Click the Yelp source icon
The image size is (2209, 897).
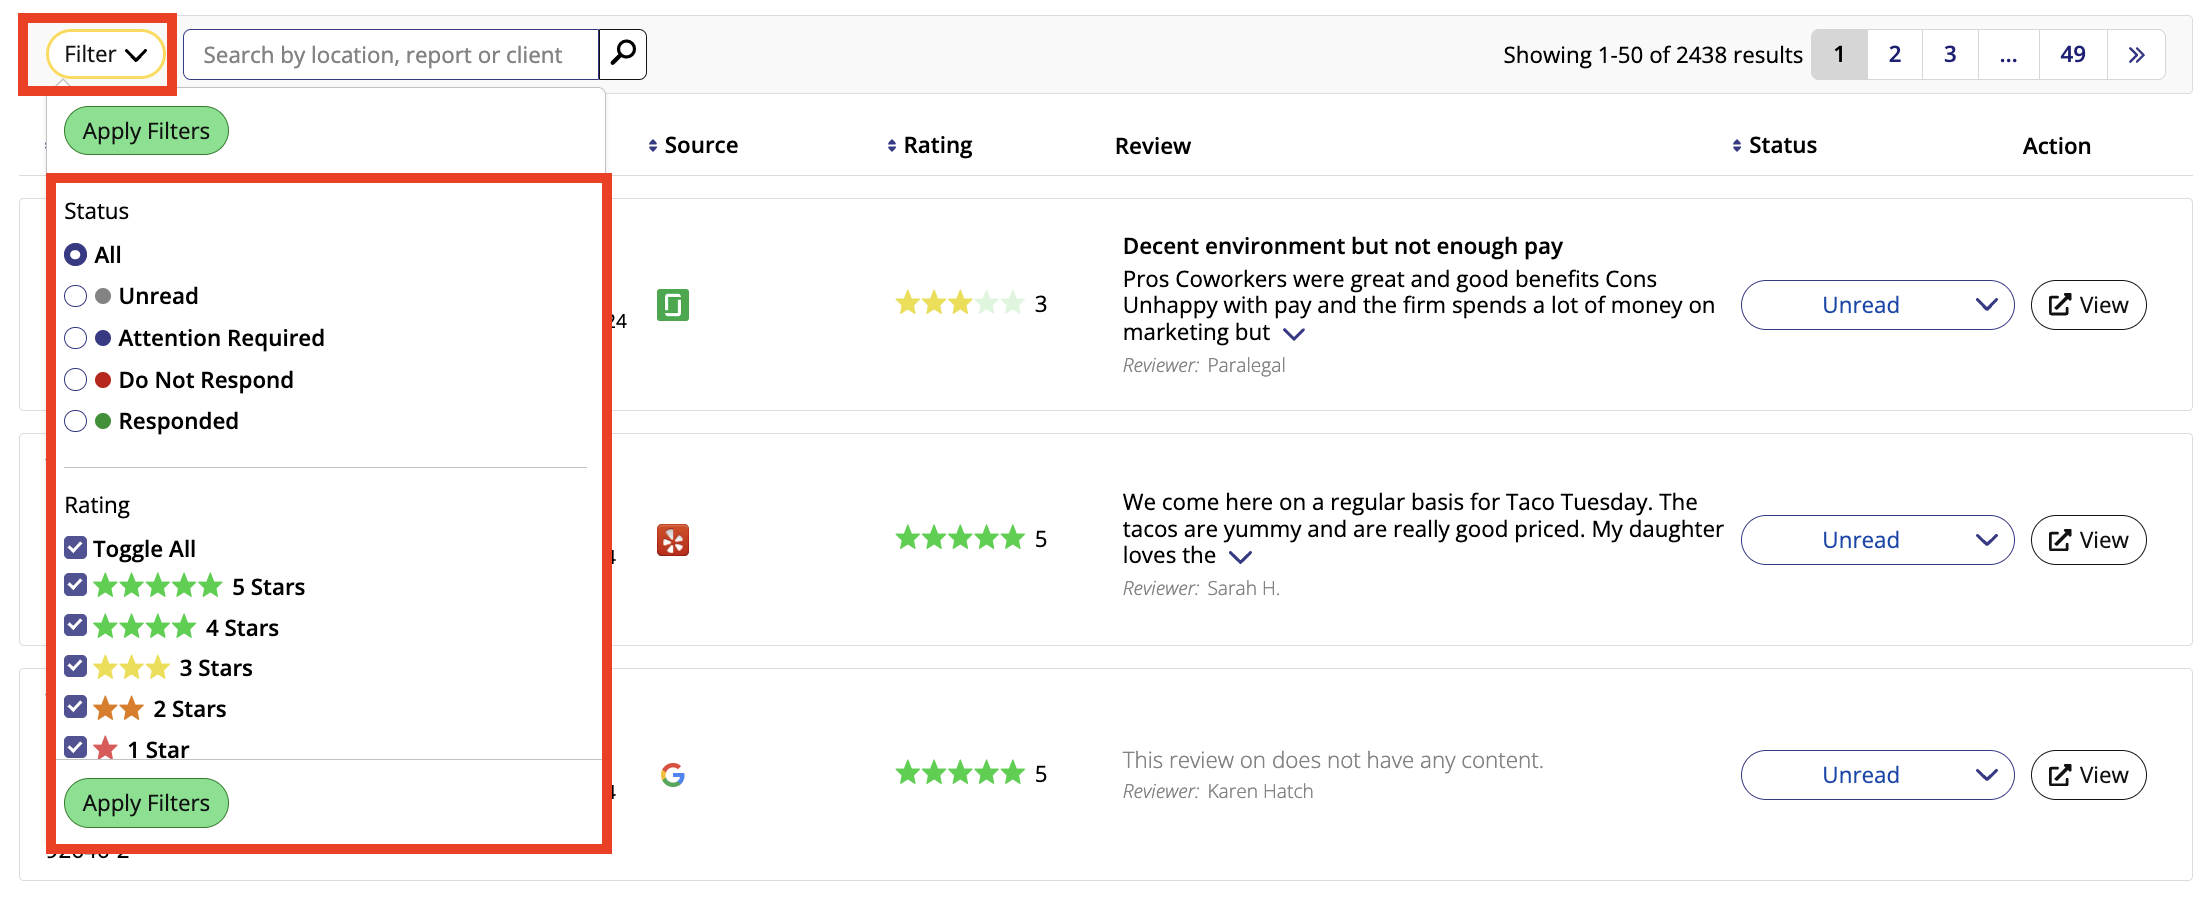tap(672, 540)
